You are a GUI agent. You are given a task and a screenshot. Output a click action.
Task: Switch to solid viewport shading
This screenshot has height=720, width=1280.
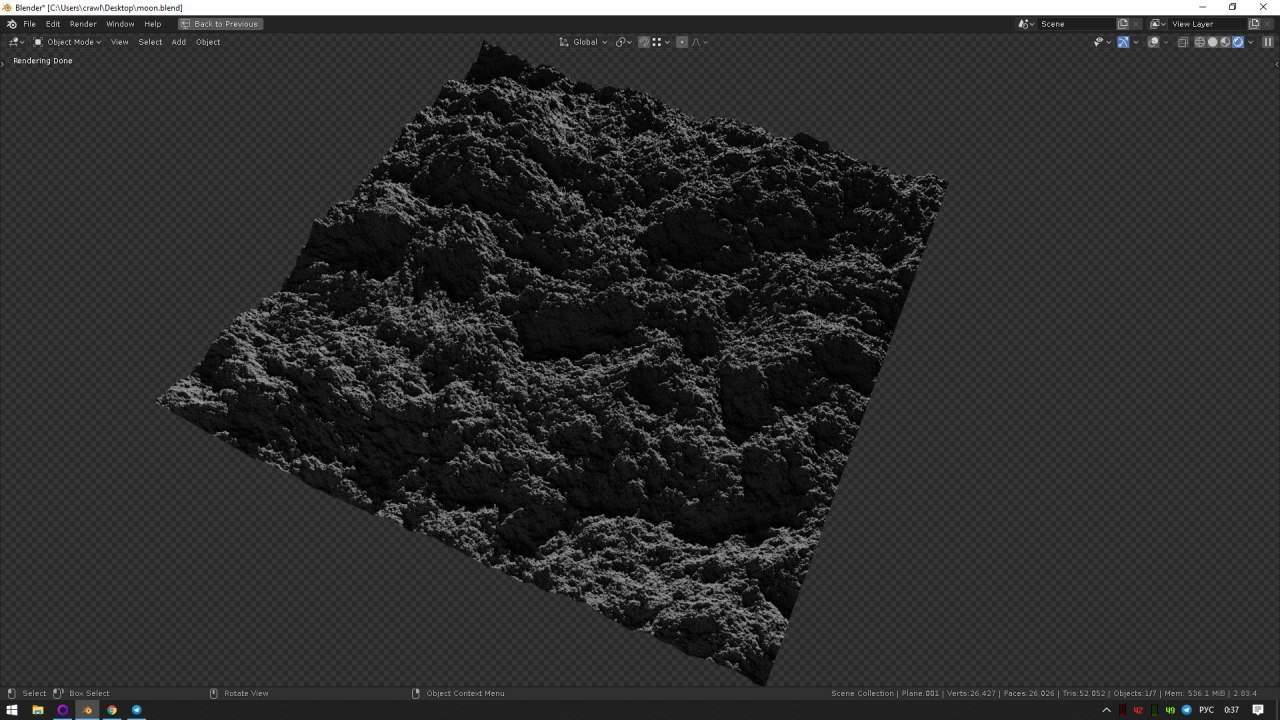[x=1213, y=42]
